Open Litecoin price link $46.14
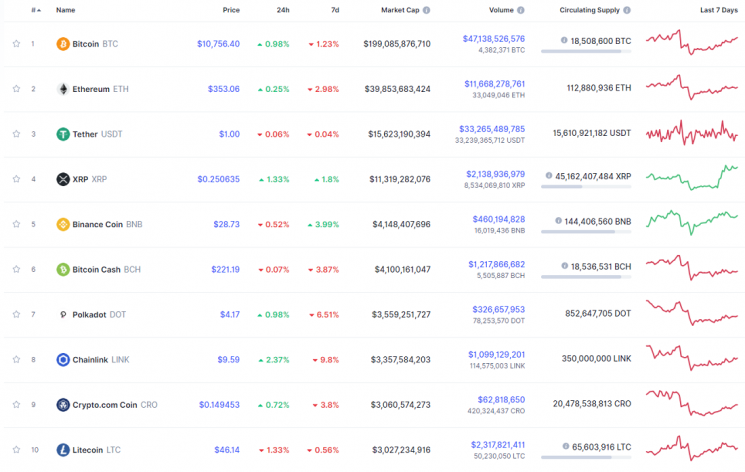 (227, 450)
